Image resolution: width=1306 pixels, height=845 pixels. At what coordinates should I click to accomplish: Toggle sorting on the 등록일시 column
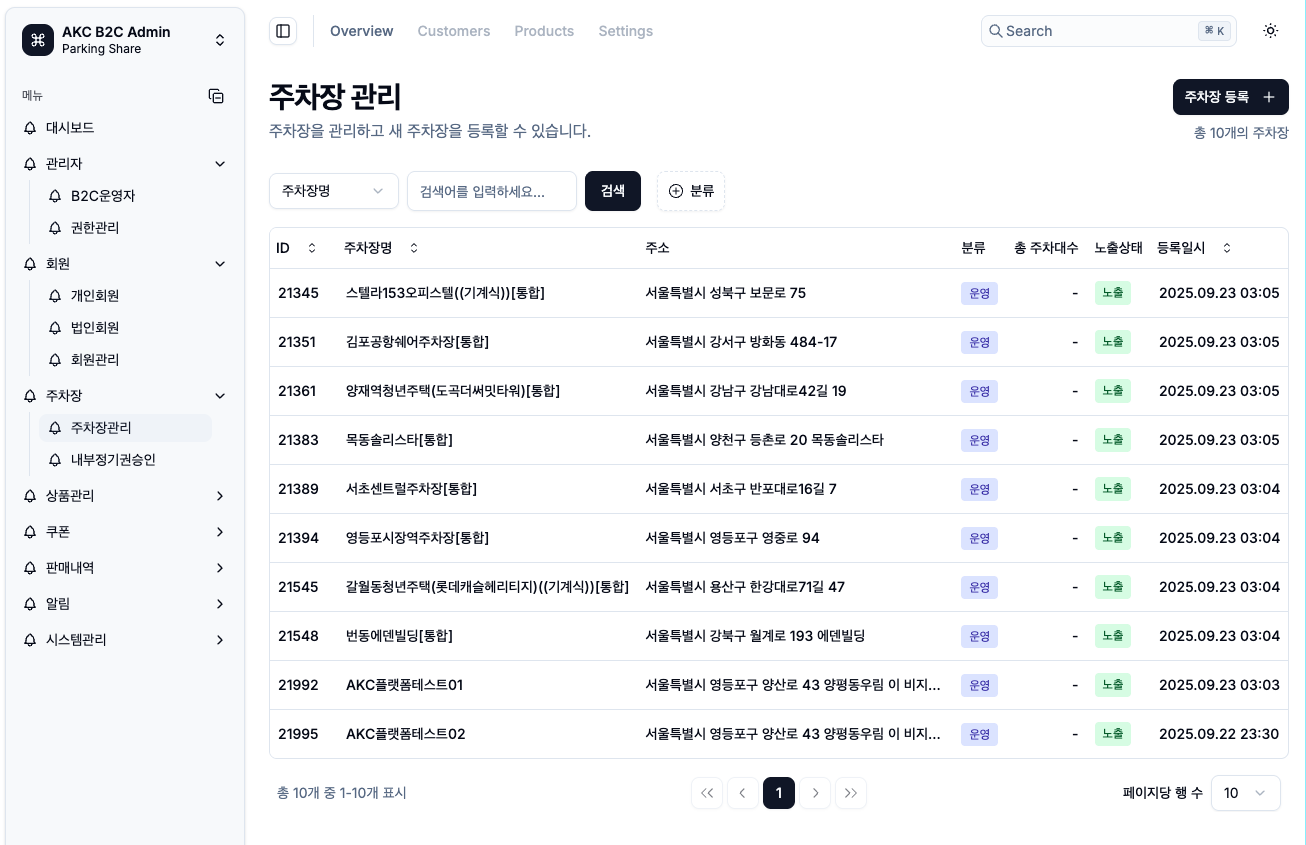click(1227, 248)
